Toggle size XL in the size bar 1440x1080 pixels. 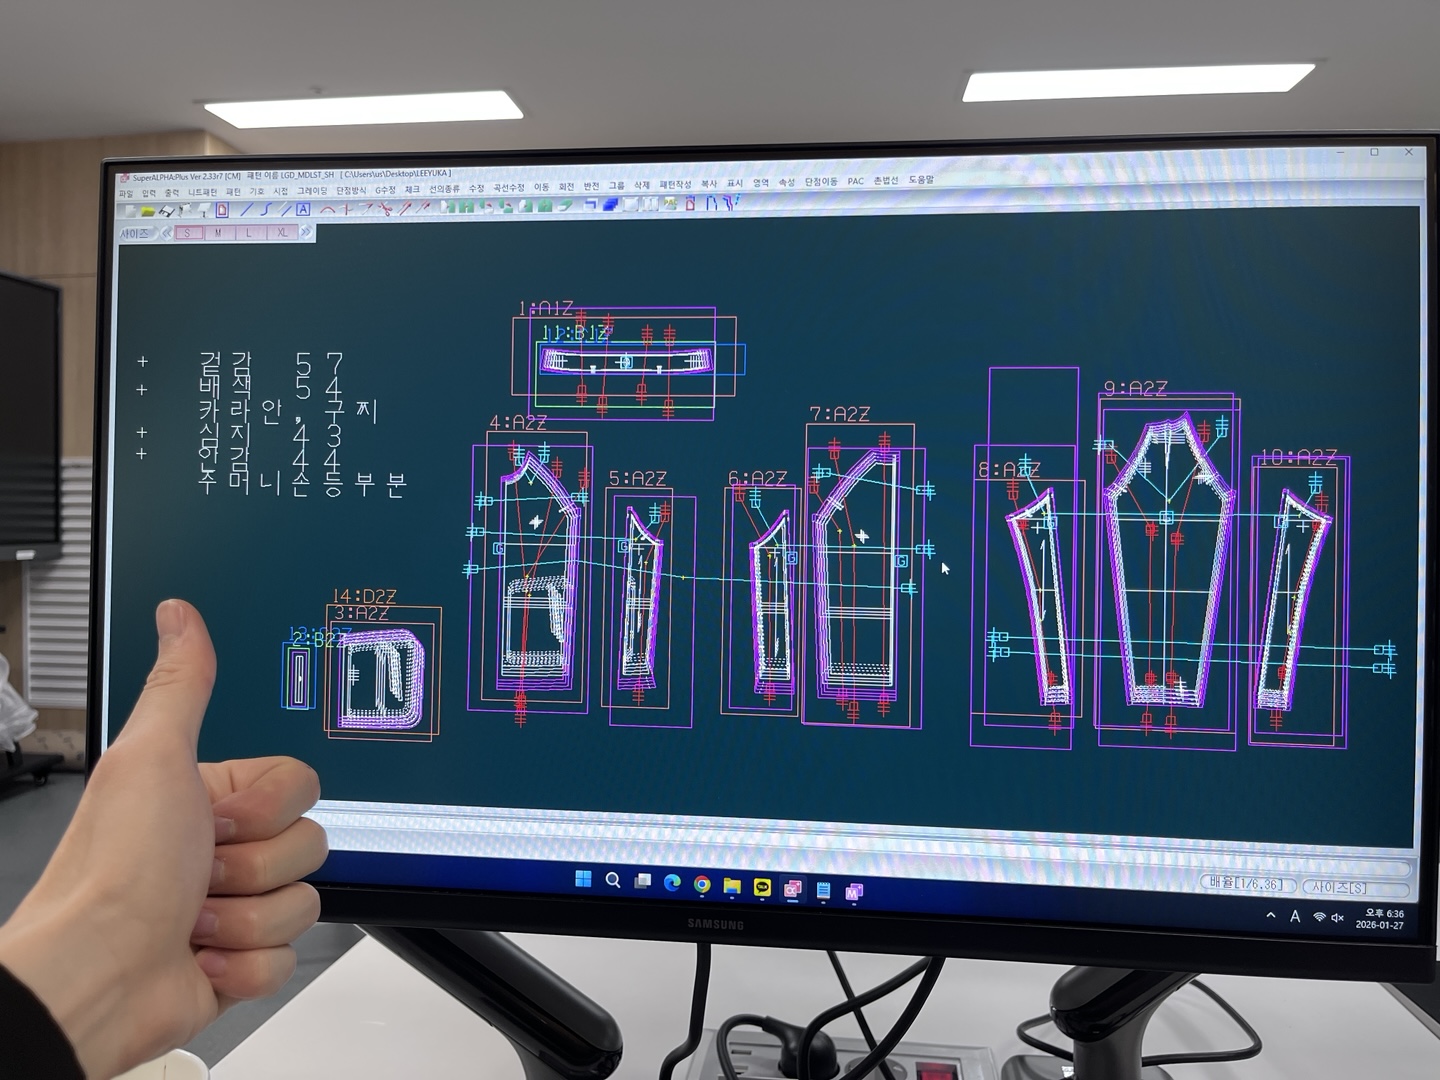(281, 233)
